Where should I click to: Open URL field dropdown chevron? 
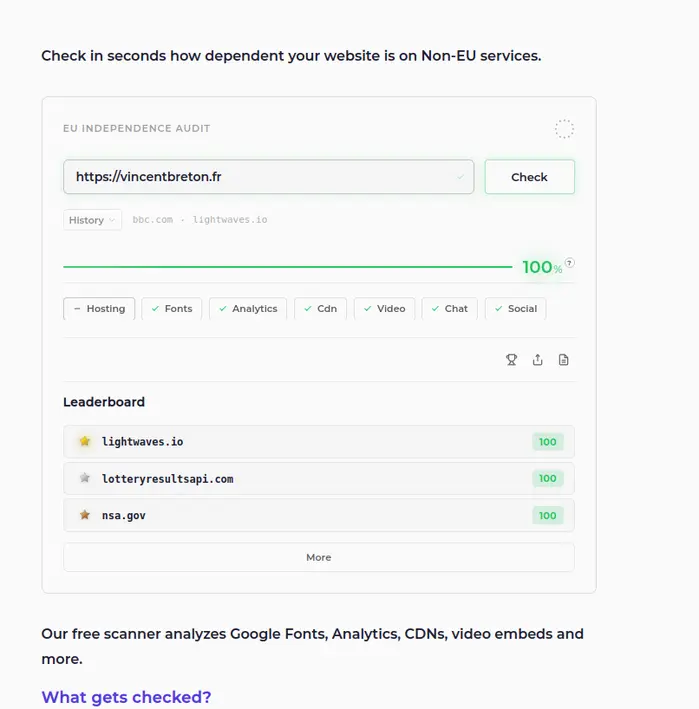coord(460,177)
